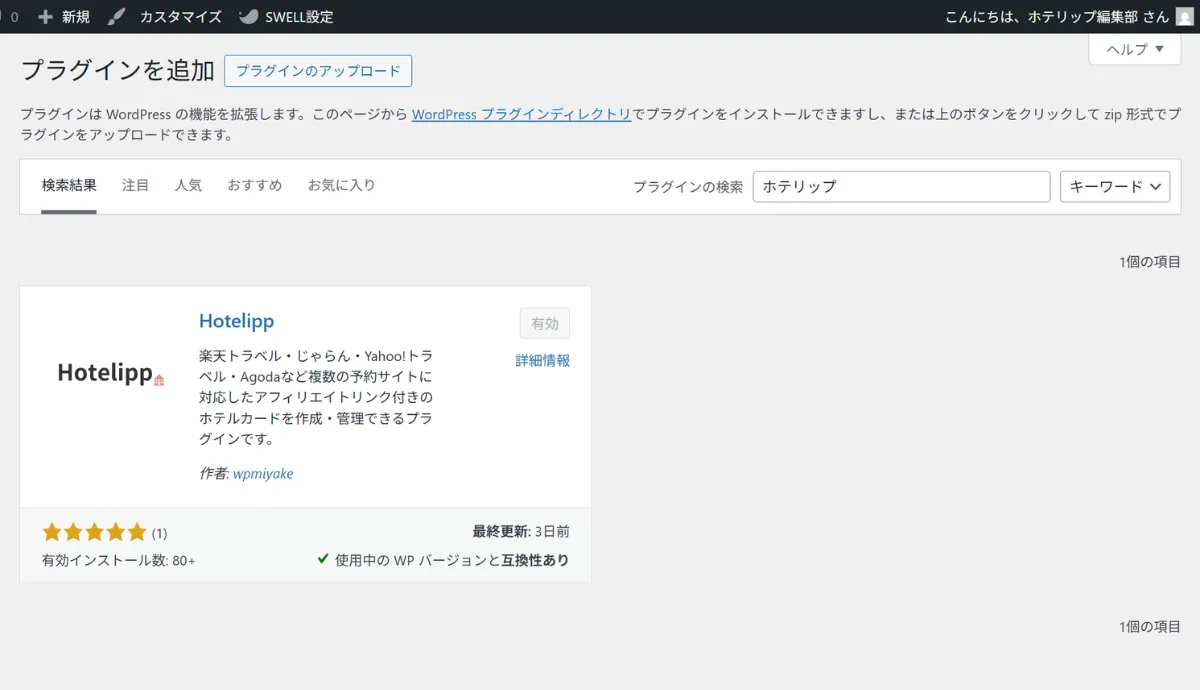Switch to the お気に入り tab
Viewport: 1200px width, 690px height.
341,186
